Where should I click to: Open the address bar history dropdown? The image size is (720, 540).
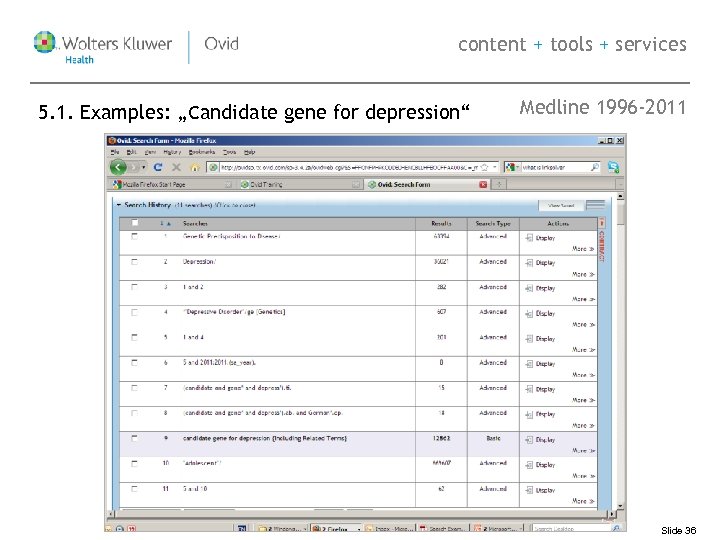pyautogui.click(x=495, y=168)
